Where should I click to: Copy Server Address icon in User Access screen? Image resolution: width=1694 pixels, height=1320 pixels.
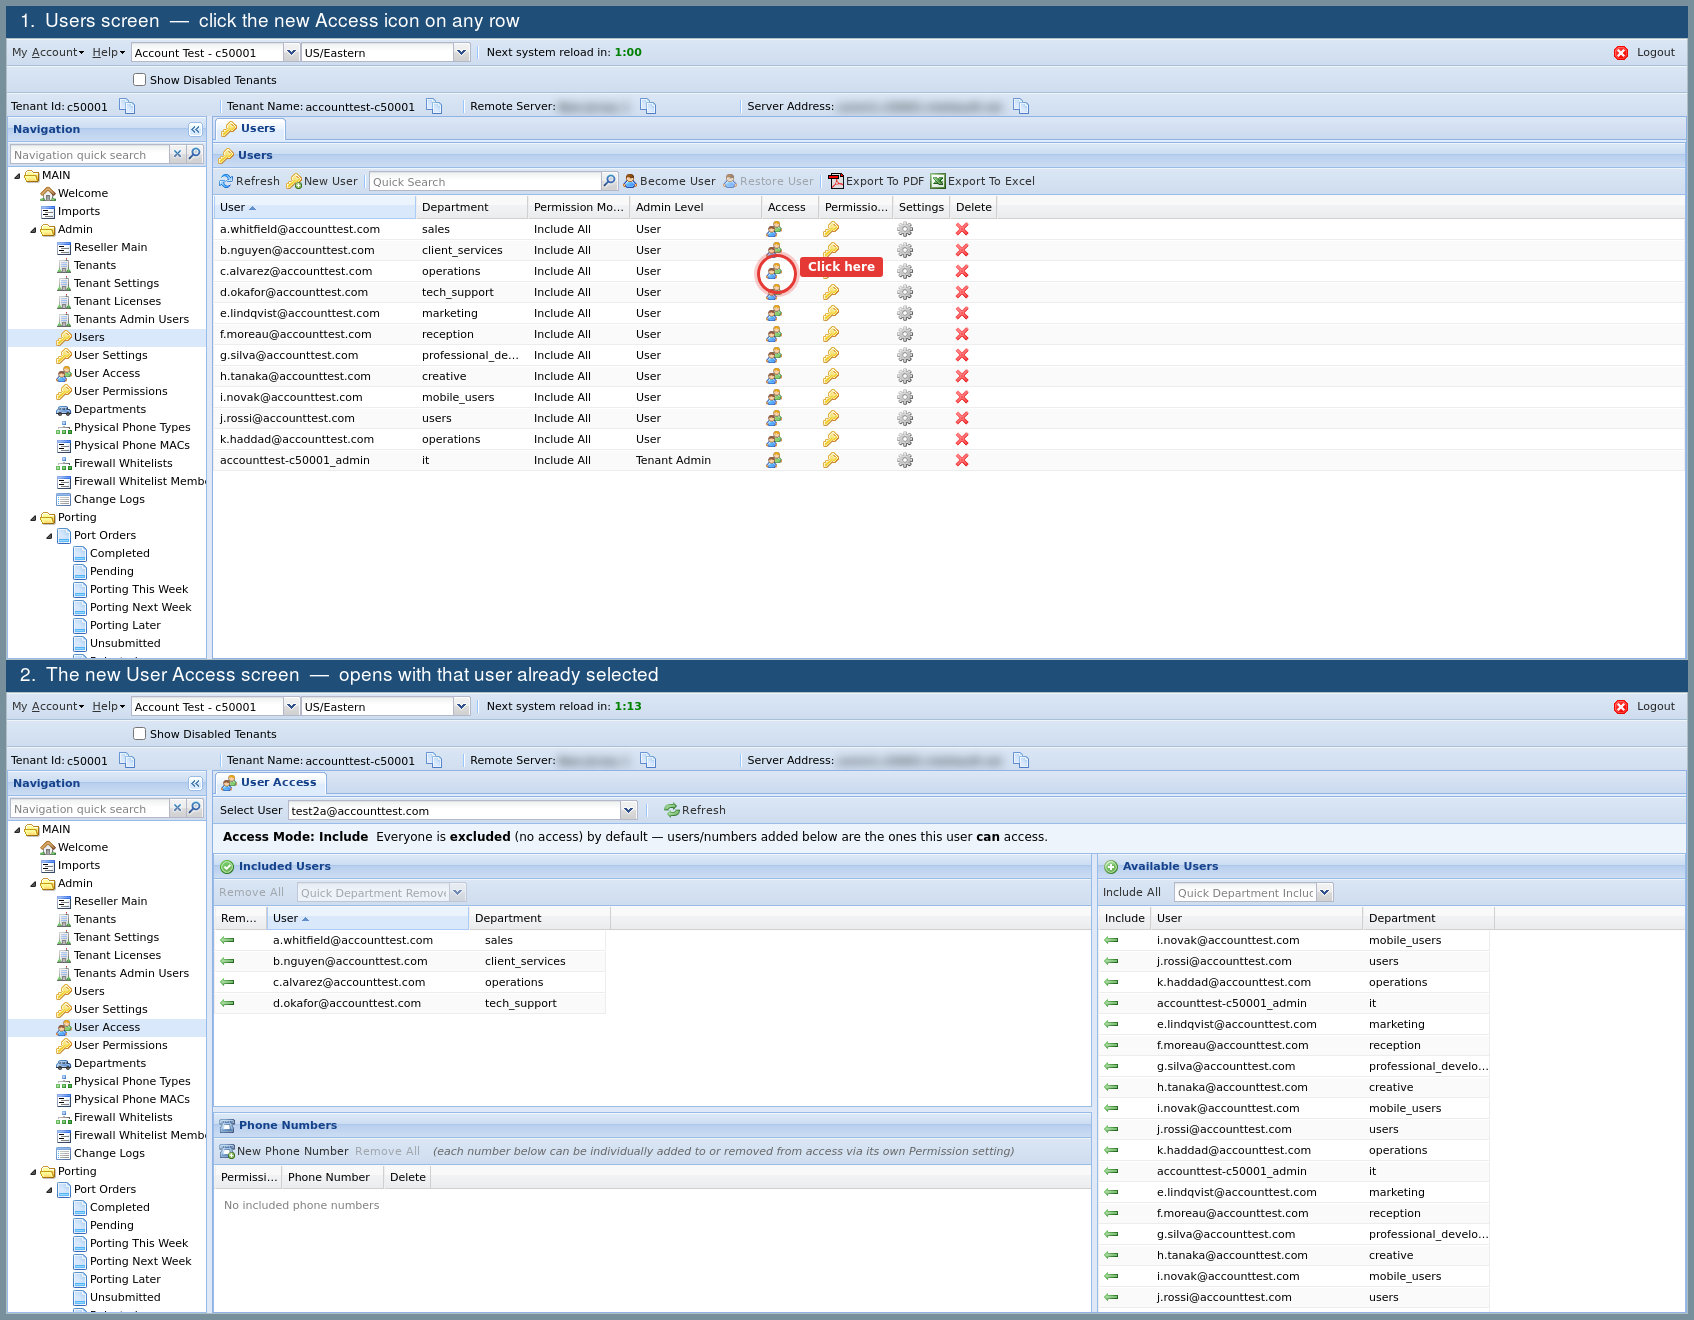(x=1021, y=760)
